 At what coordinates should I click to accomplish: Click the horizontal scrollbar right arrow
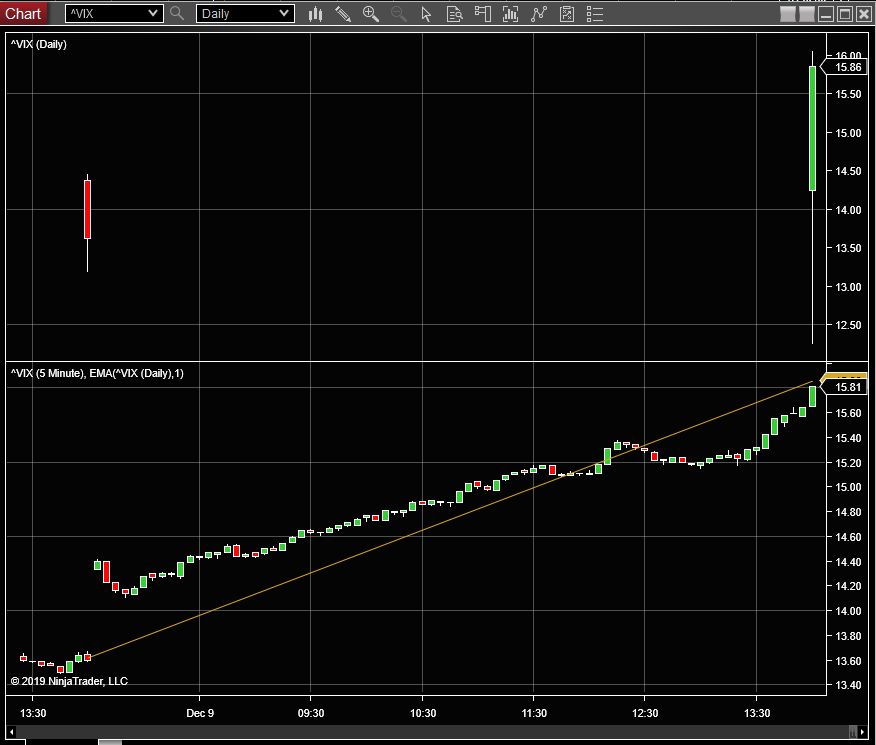tap(863, 732)
